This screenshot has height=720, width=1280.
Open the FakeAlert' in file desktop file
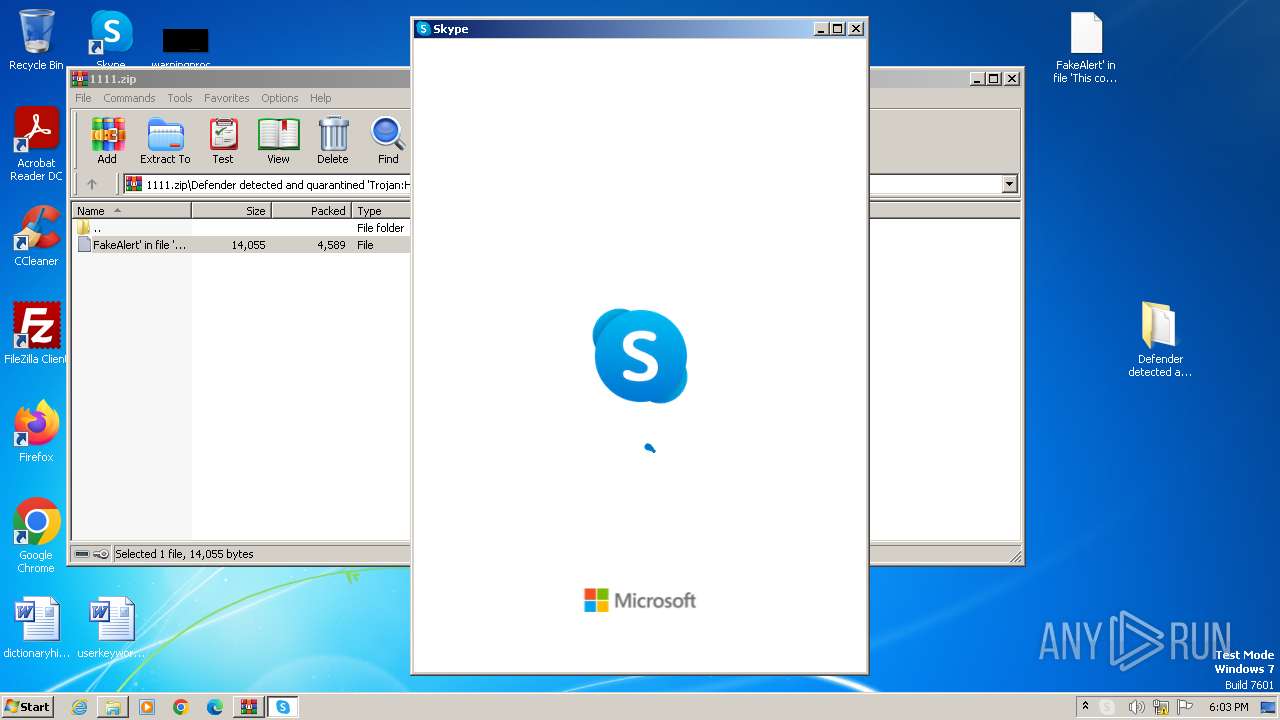(x=1085, y=47)
